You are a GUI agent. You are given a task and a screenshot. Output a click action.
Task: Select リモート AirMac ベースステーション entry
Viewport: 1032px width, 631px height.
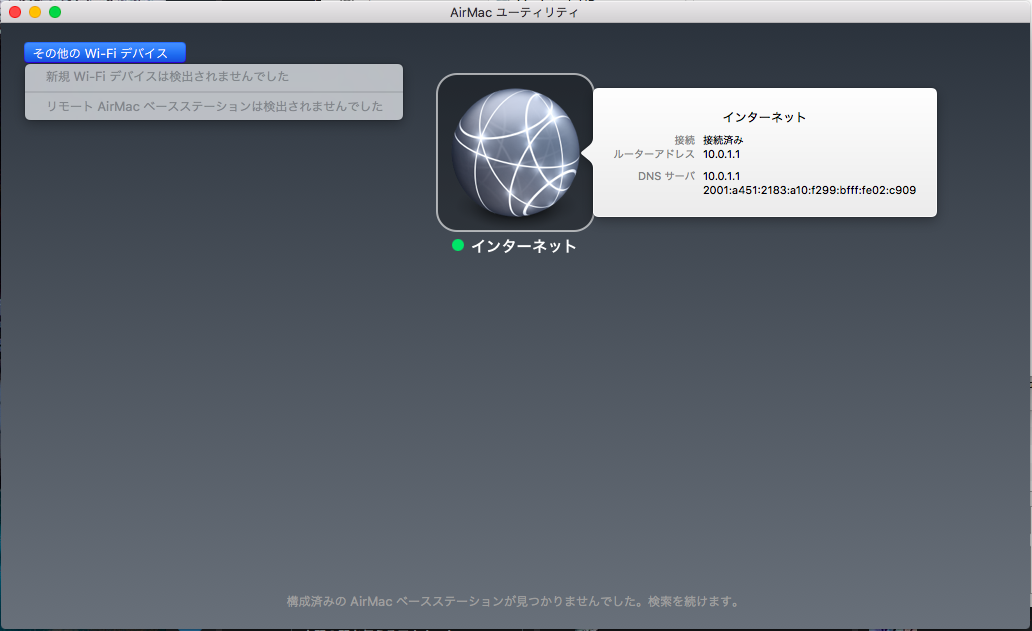214,106
